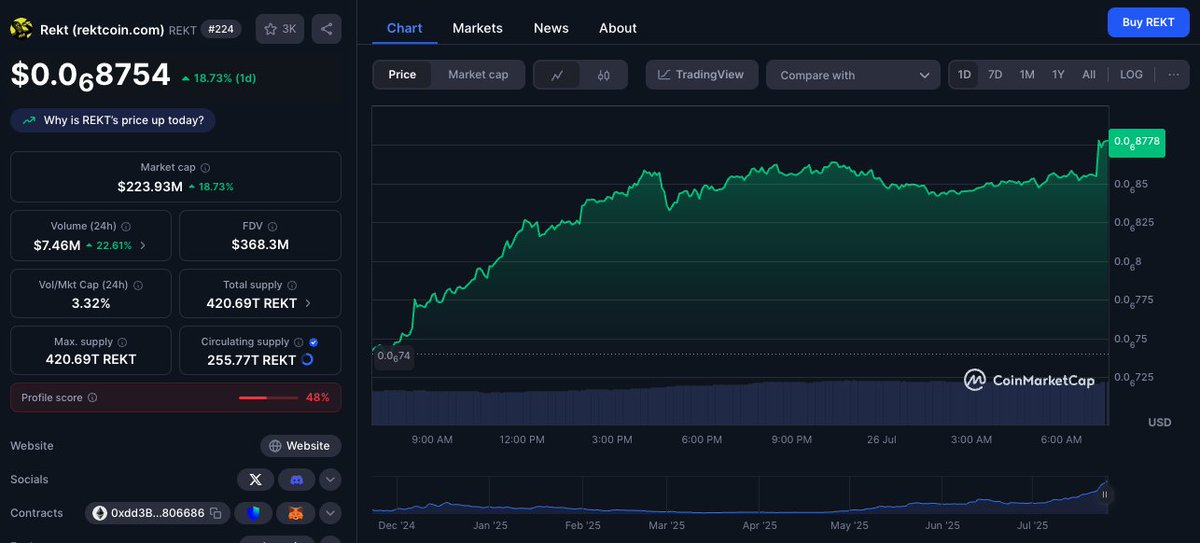Switch to the About tab
Image resolution: width=1200 pixels, height=543 pixels.
[618, 28]
